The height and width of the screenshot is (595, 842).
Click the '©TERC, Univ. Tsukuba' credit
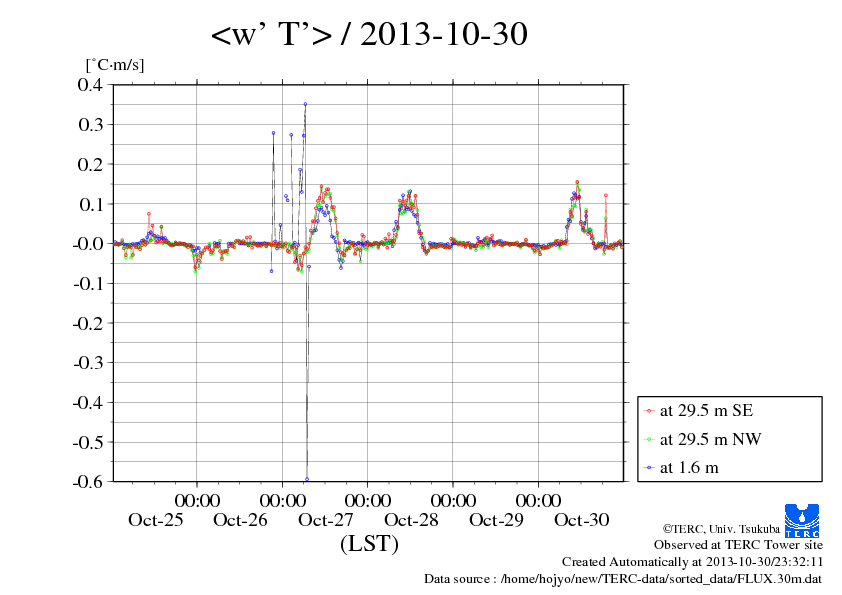(x=721, y=529)
